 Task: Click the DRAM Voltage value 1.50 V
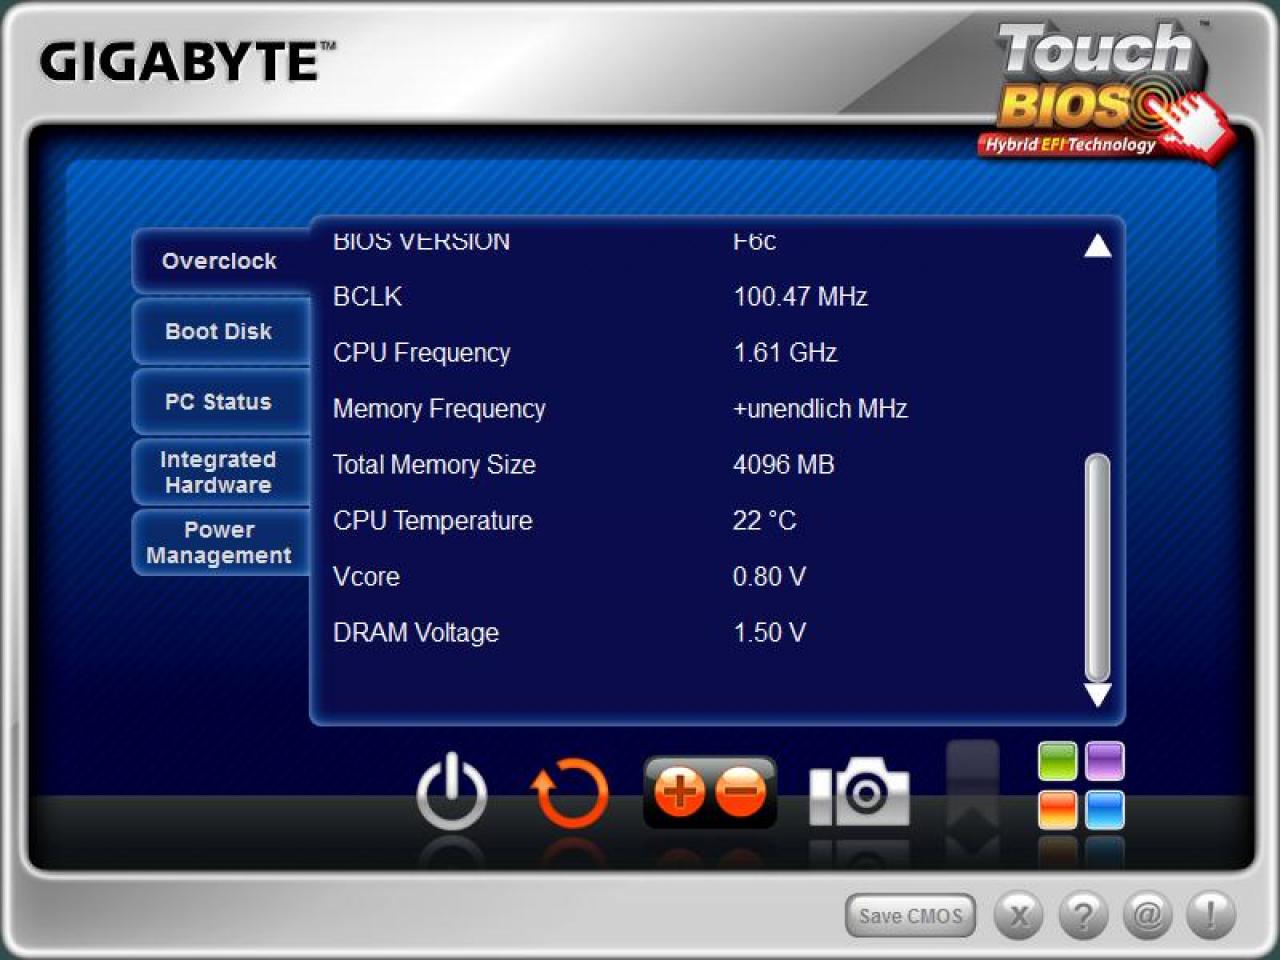pyautogui.click(x=769, y=632)
